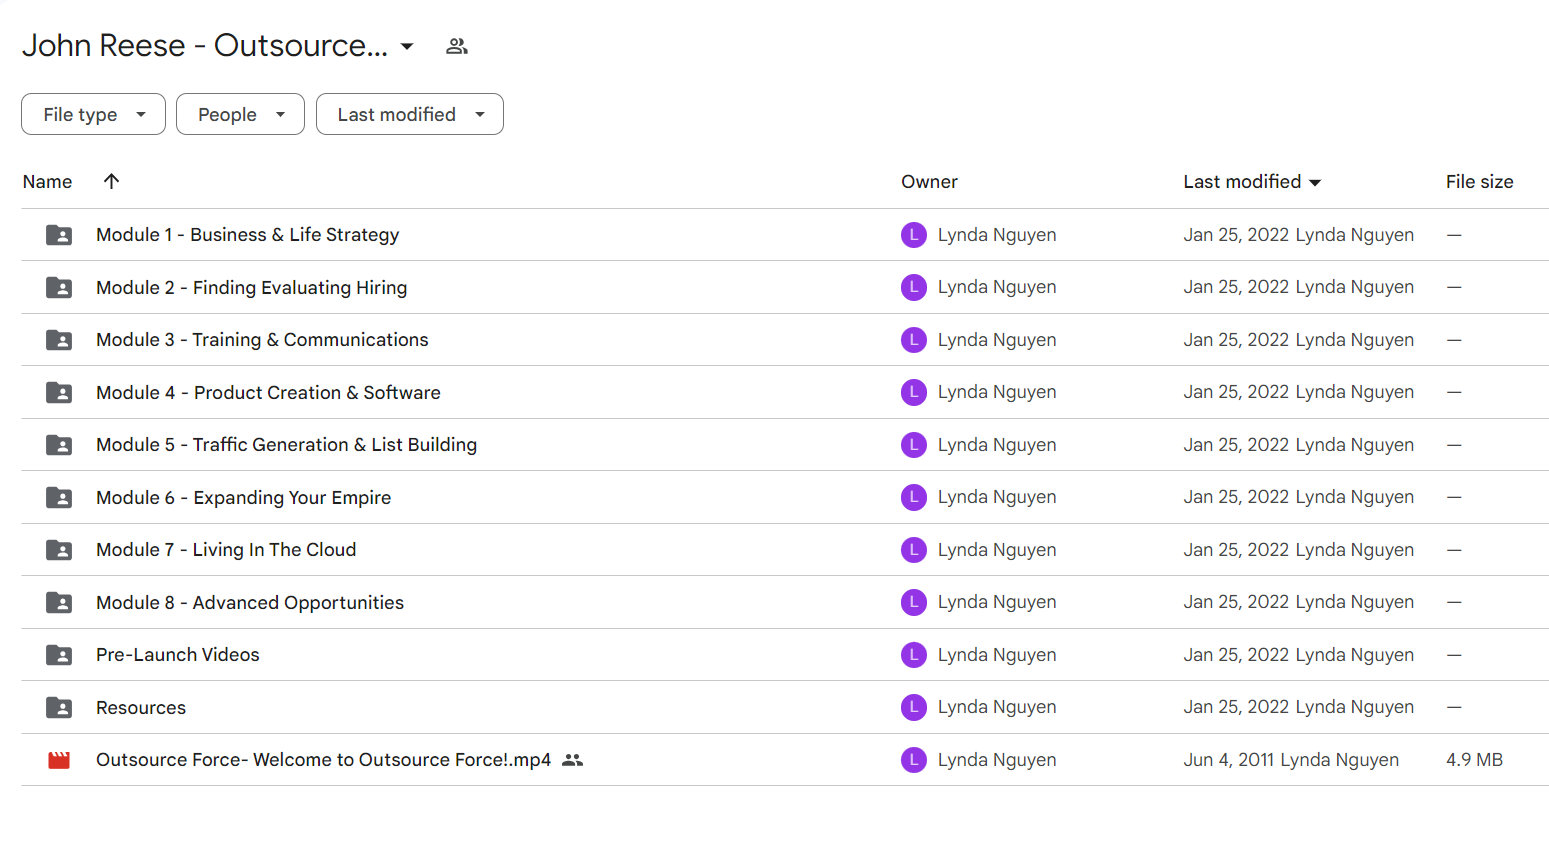Screen dimensions: 1549x849
Task: Click shared icon next to mp4 filename
Action: 572,760
